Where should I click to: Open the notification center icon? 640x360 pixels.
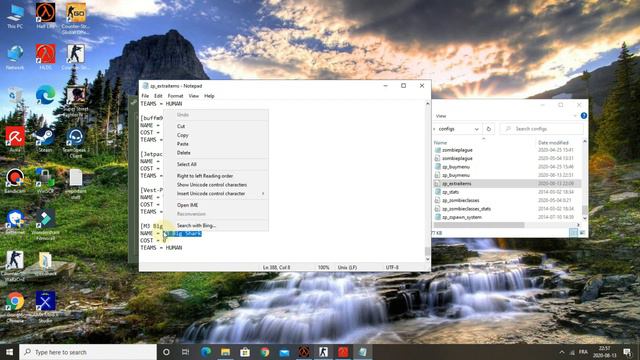[627, 352]
